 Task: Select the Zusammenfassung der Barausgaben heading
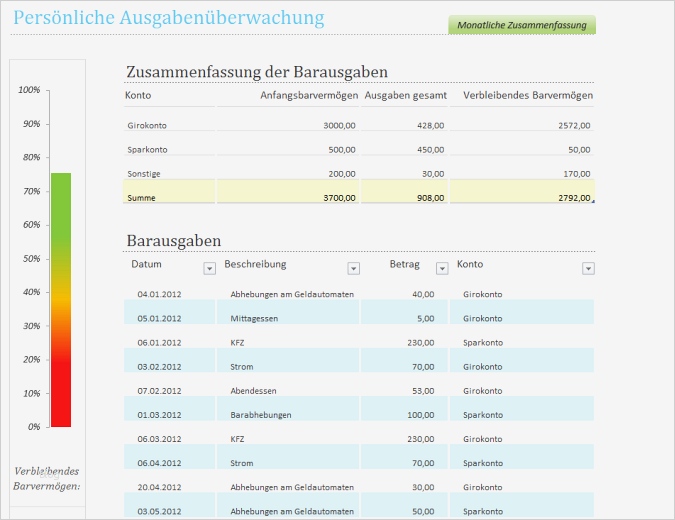(x=256, y=72)
